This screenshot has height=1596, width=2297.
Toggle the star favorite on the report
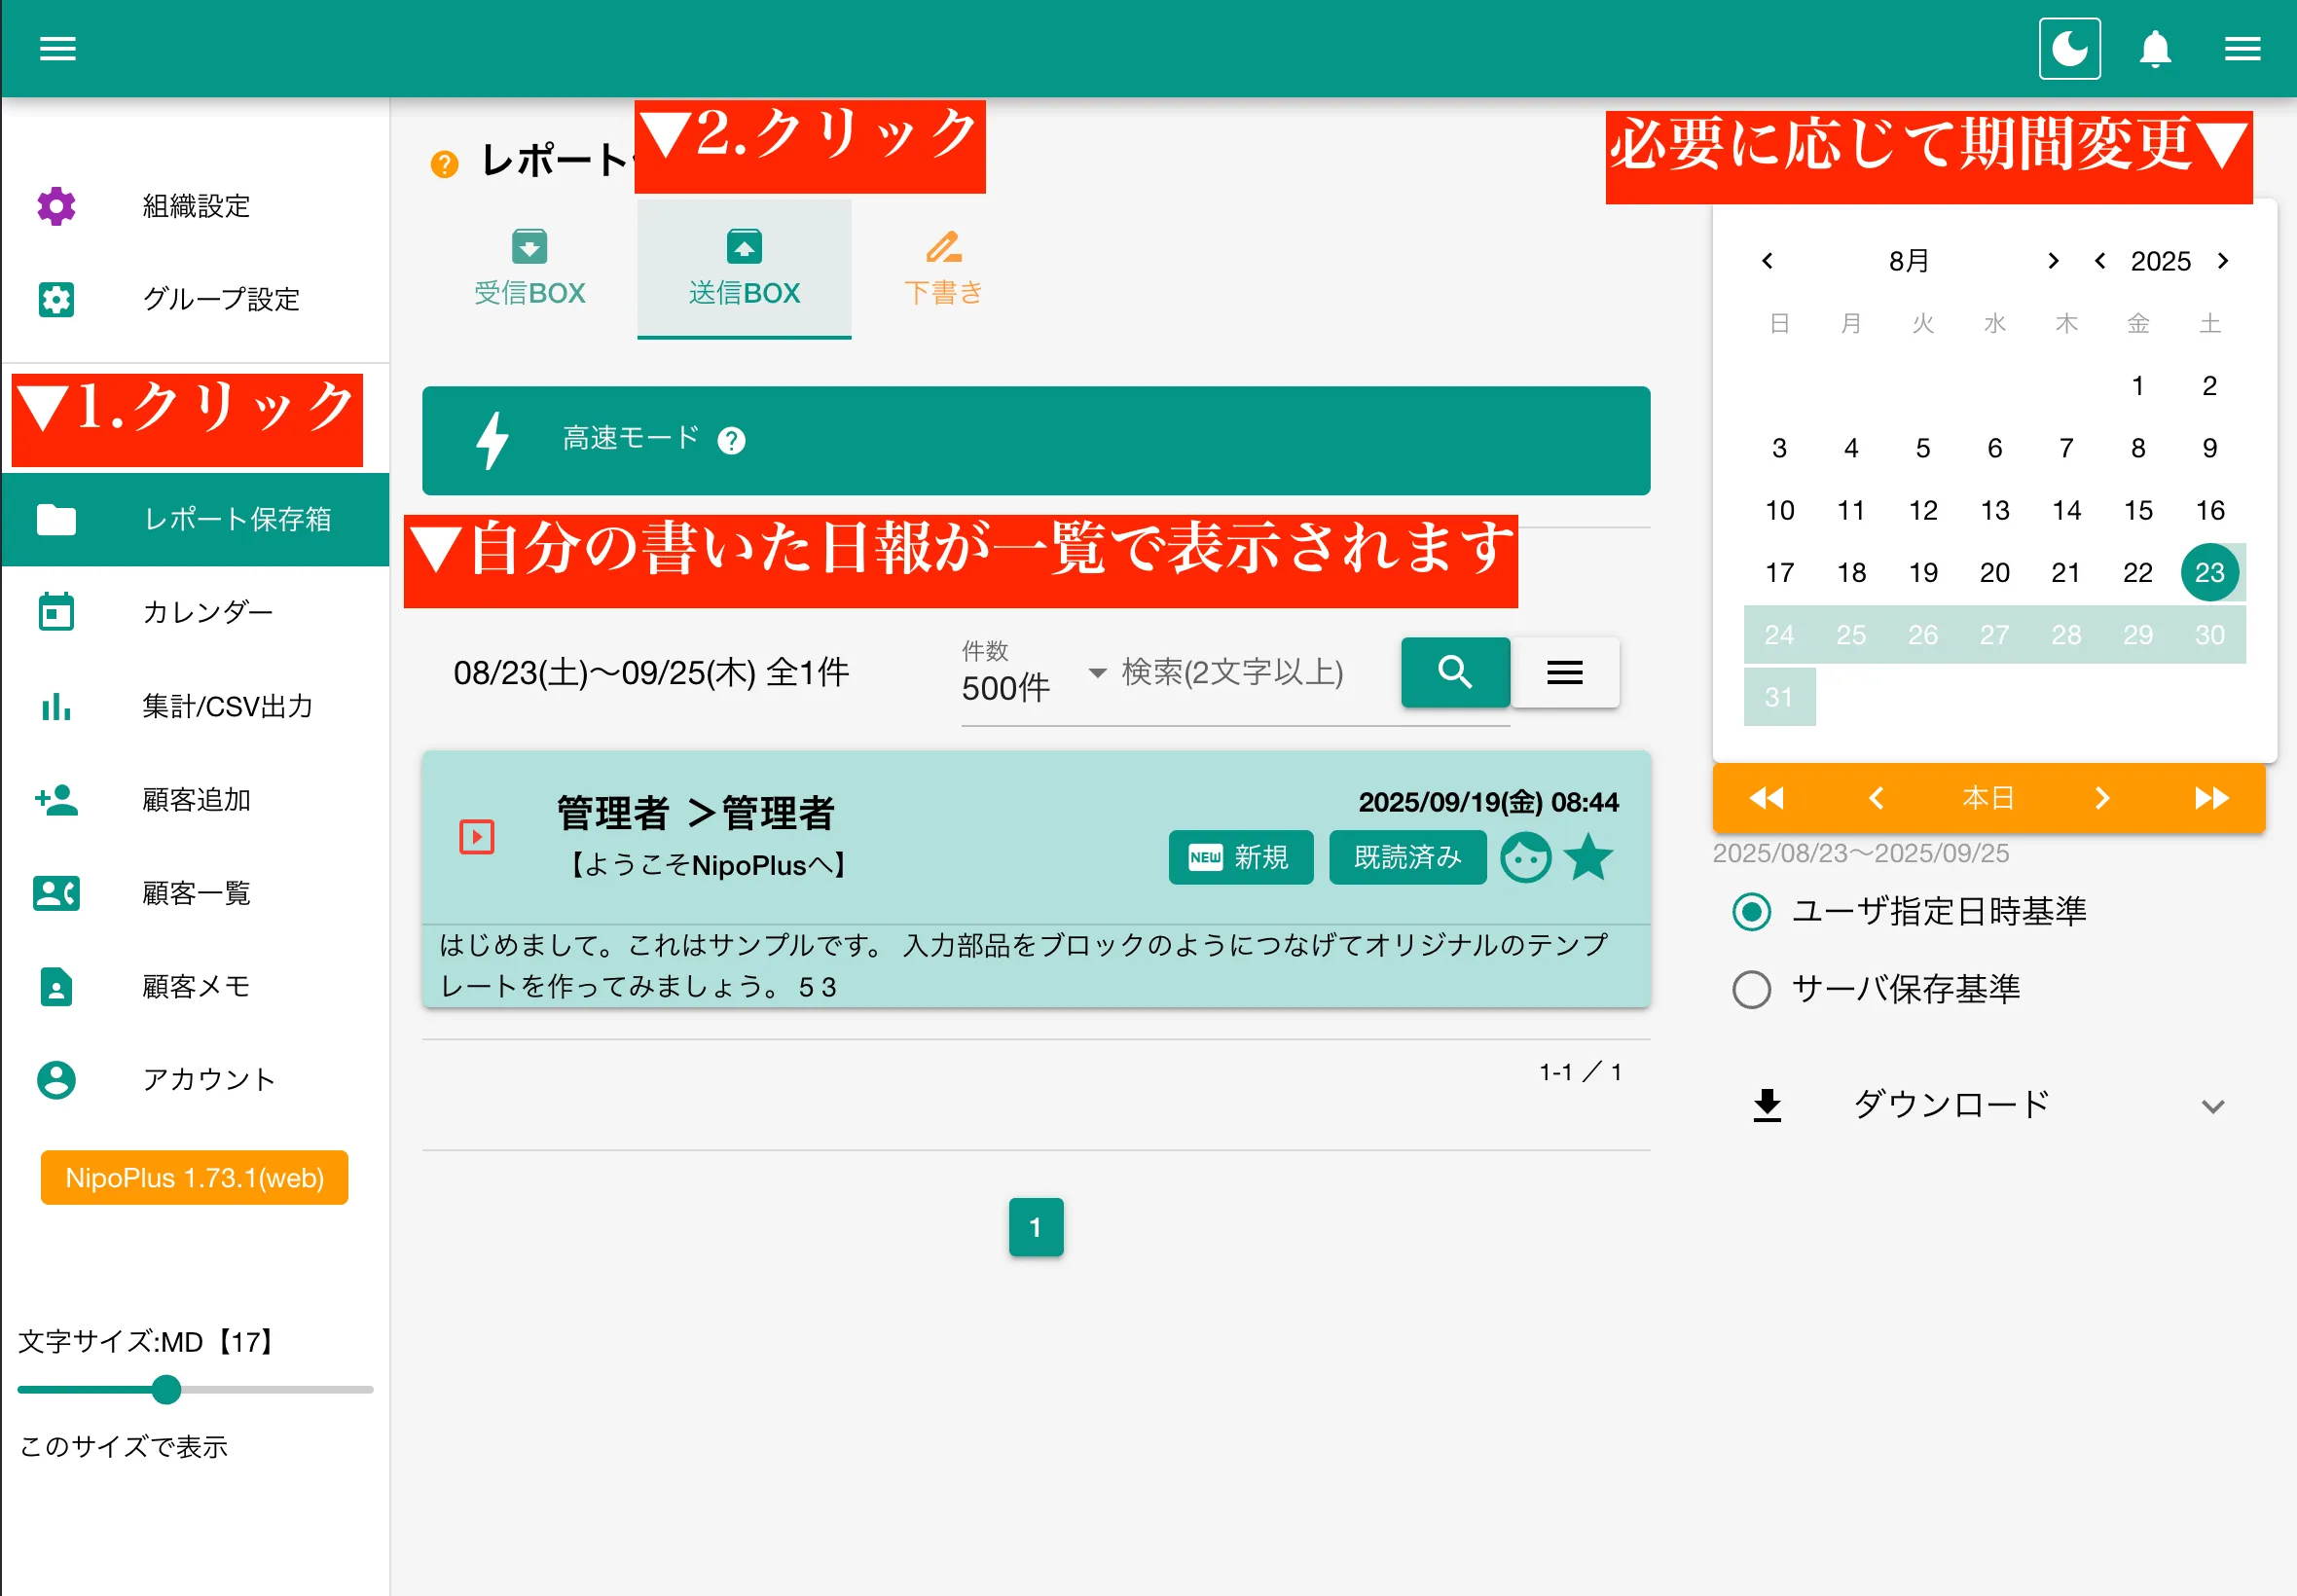pyautogui.click(x=1590, y=857)
